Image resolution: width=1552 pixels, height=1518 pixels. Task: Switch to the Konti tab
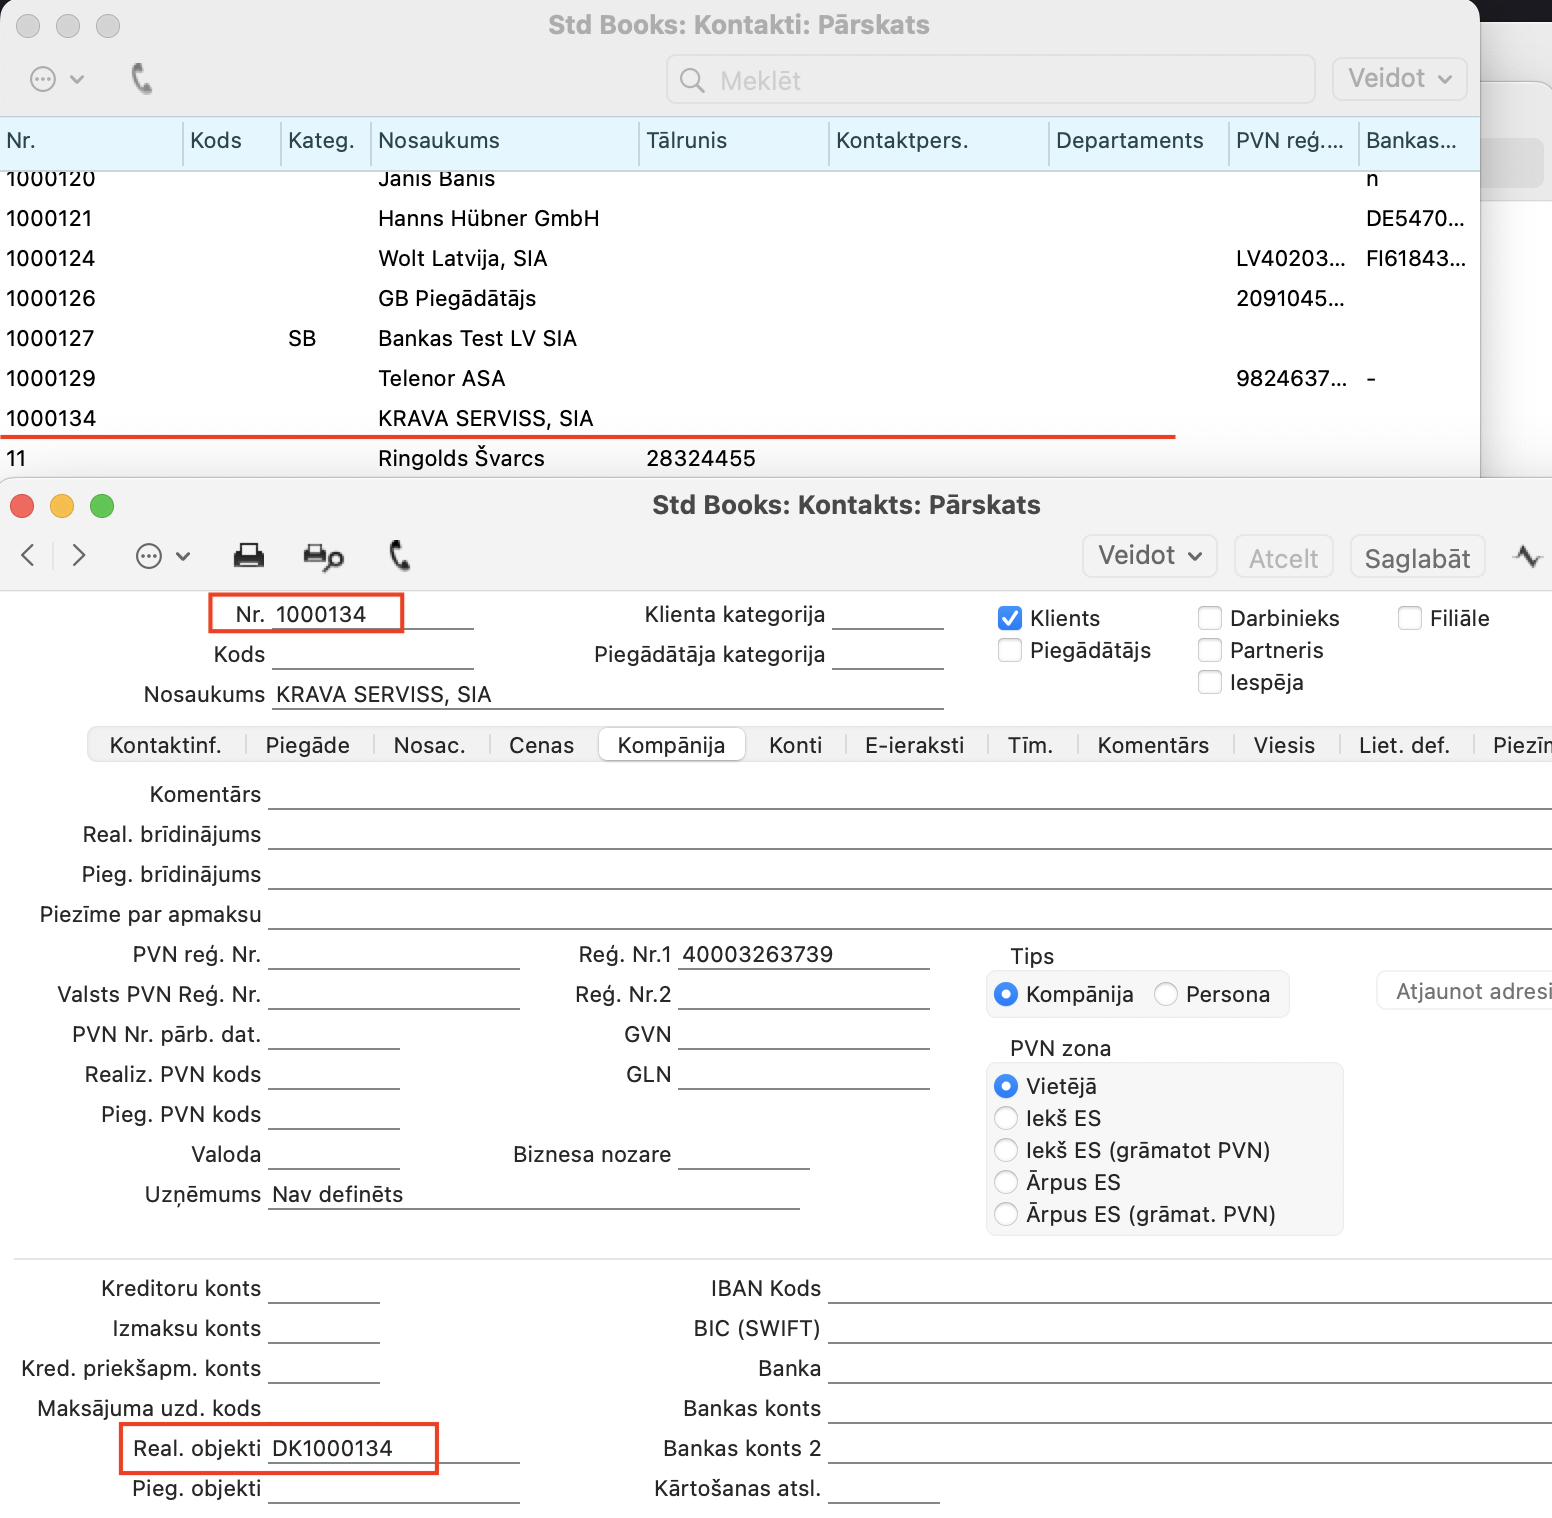click(795, 745)
